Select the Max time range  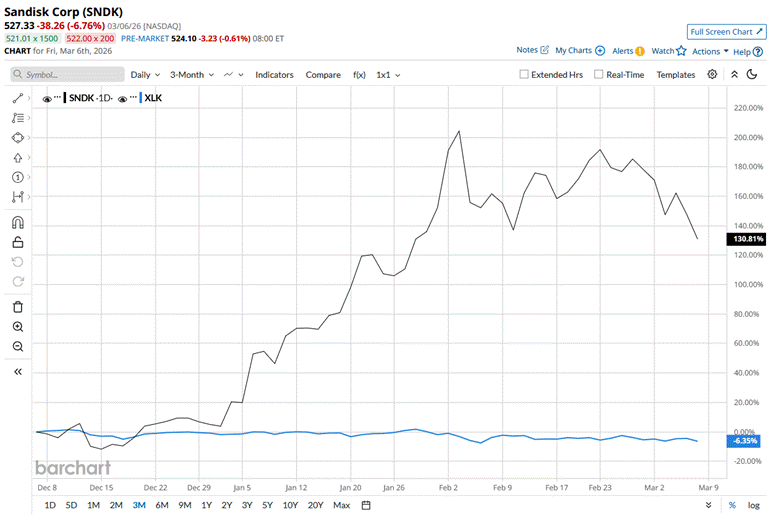[341, 505]
